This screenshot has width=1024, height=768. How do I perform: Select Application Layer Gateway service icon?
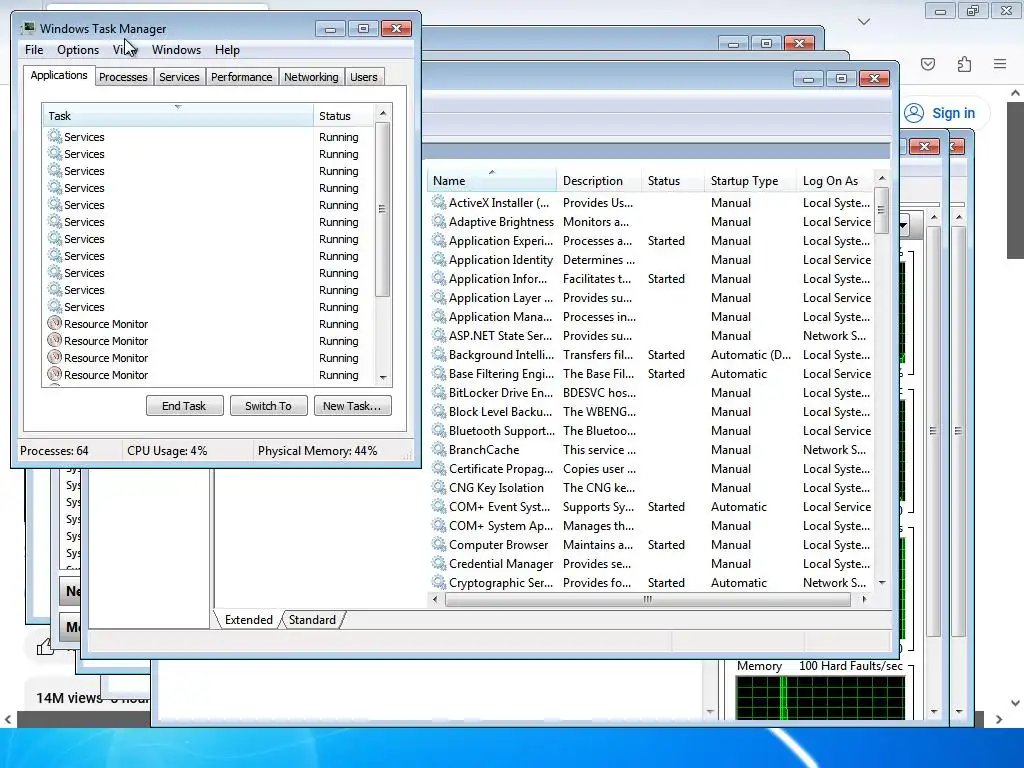[x=439, y=297]
